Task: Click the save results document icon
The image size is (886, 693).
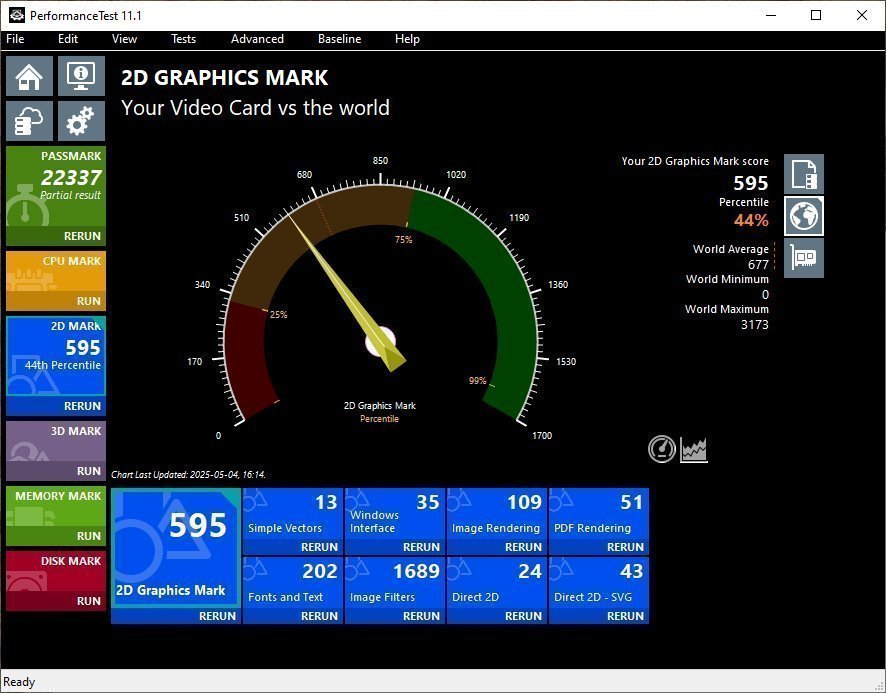Action: tap(803, 174)
